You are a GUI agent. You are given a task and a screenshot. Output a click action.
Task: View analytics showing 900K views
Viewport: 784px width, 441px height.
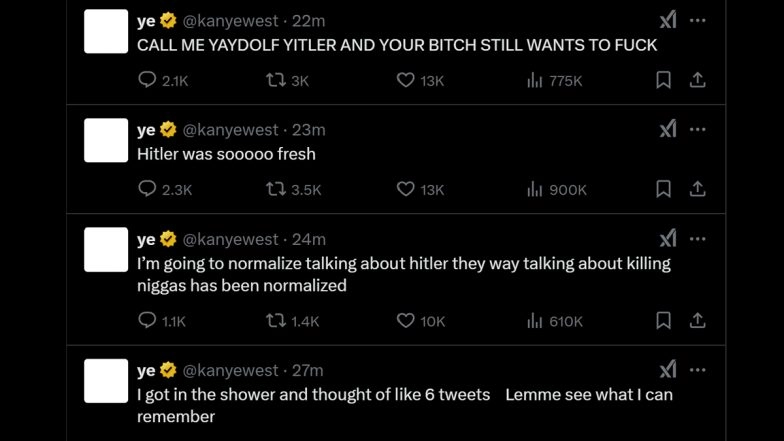535,189
